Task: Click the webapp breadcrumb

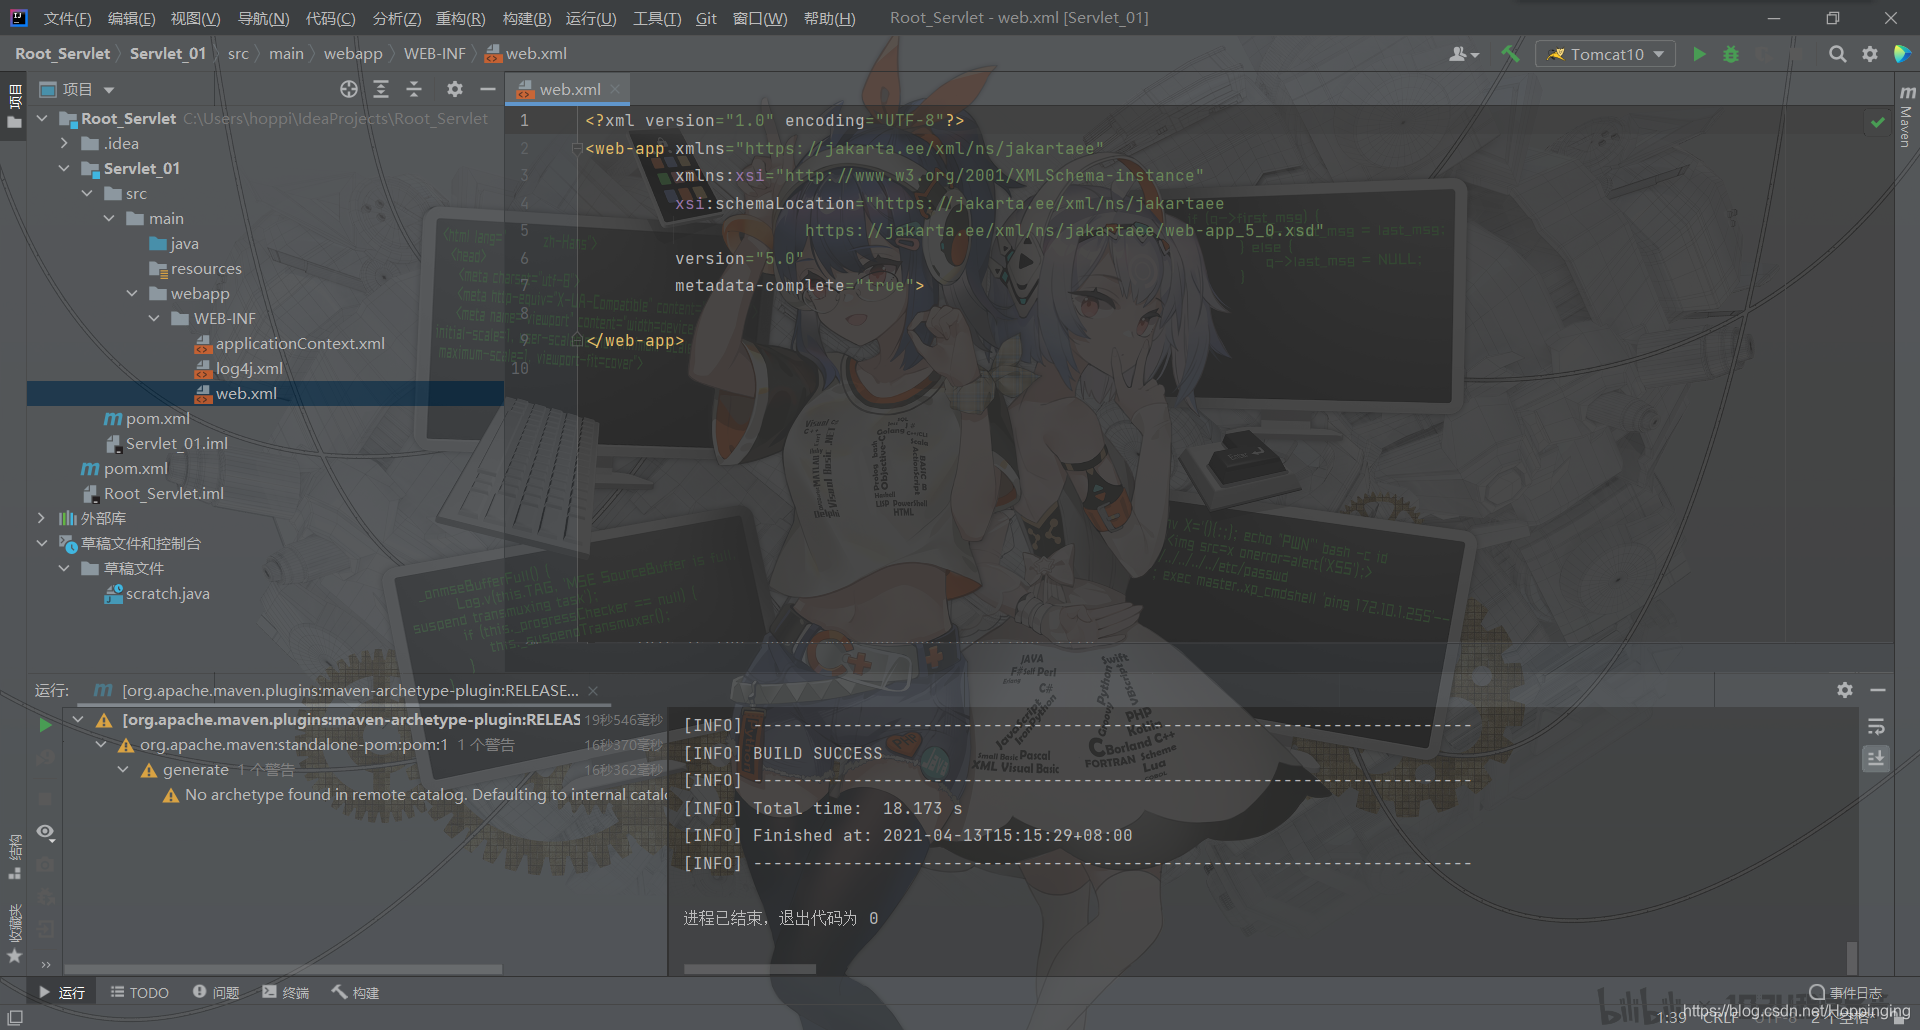Action: coord(353,54)
